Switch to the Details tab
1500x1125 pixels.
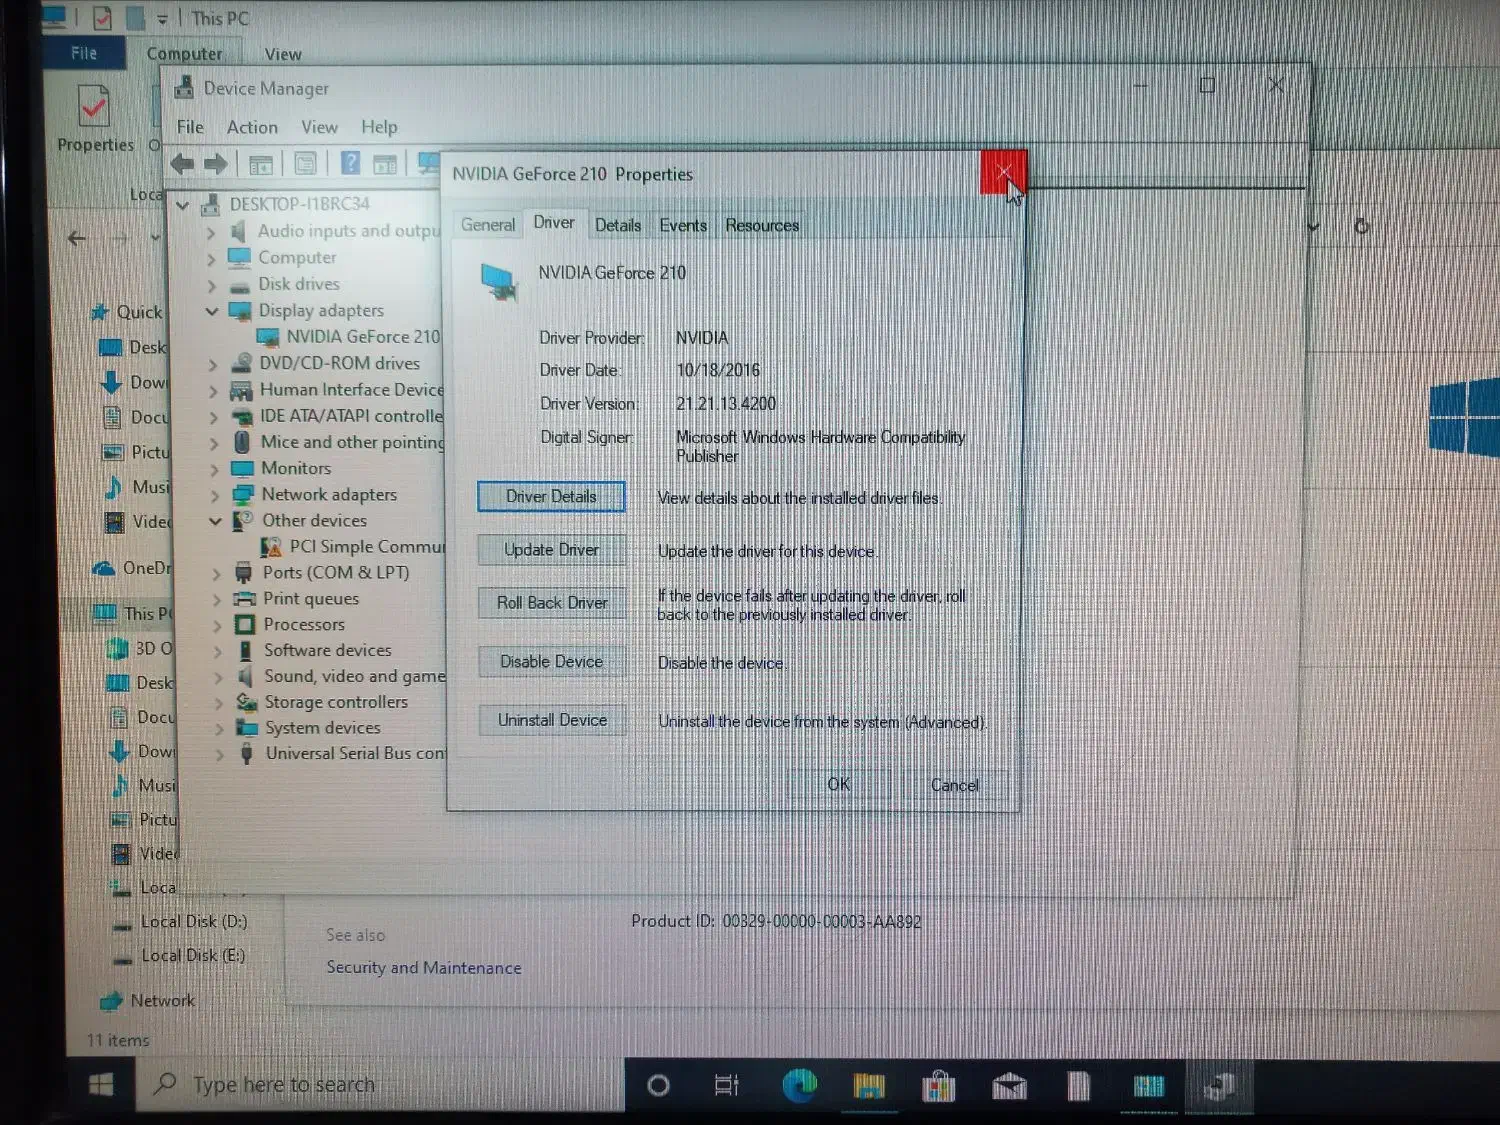[x=617, y=225]
